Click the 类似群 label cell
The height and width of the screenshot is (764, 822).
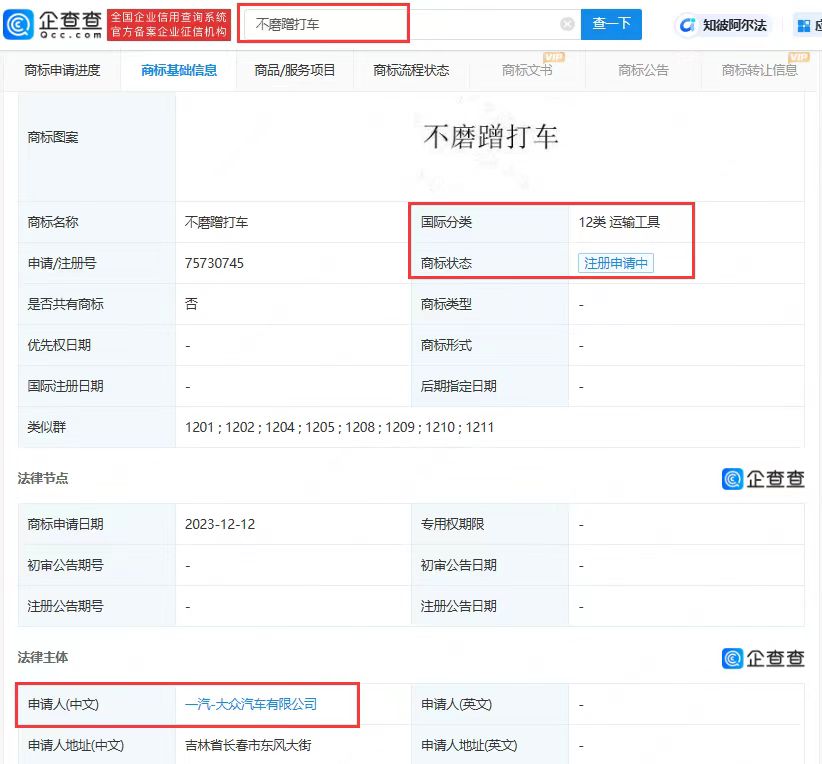coord(96,427)
